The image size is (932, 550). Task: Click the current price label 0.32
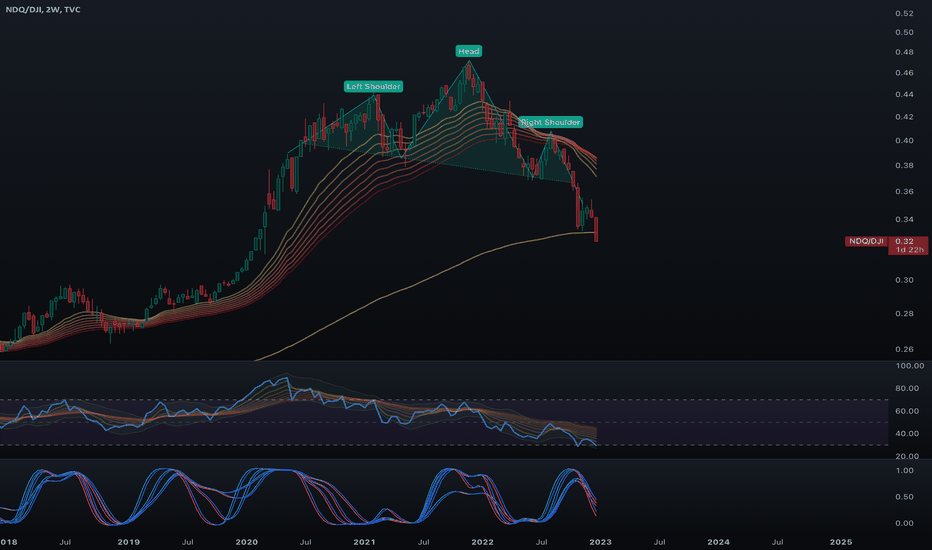click(904, 241)
